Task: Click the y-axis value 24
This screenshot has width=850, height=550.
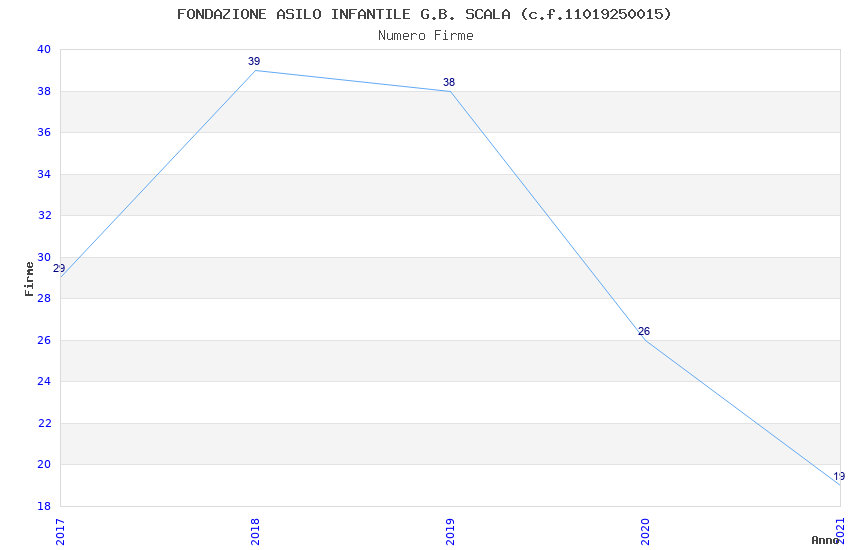Action: [x=44, y=381]
